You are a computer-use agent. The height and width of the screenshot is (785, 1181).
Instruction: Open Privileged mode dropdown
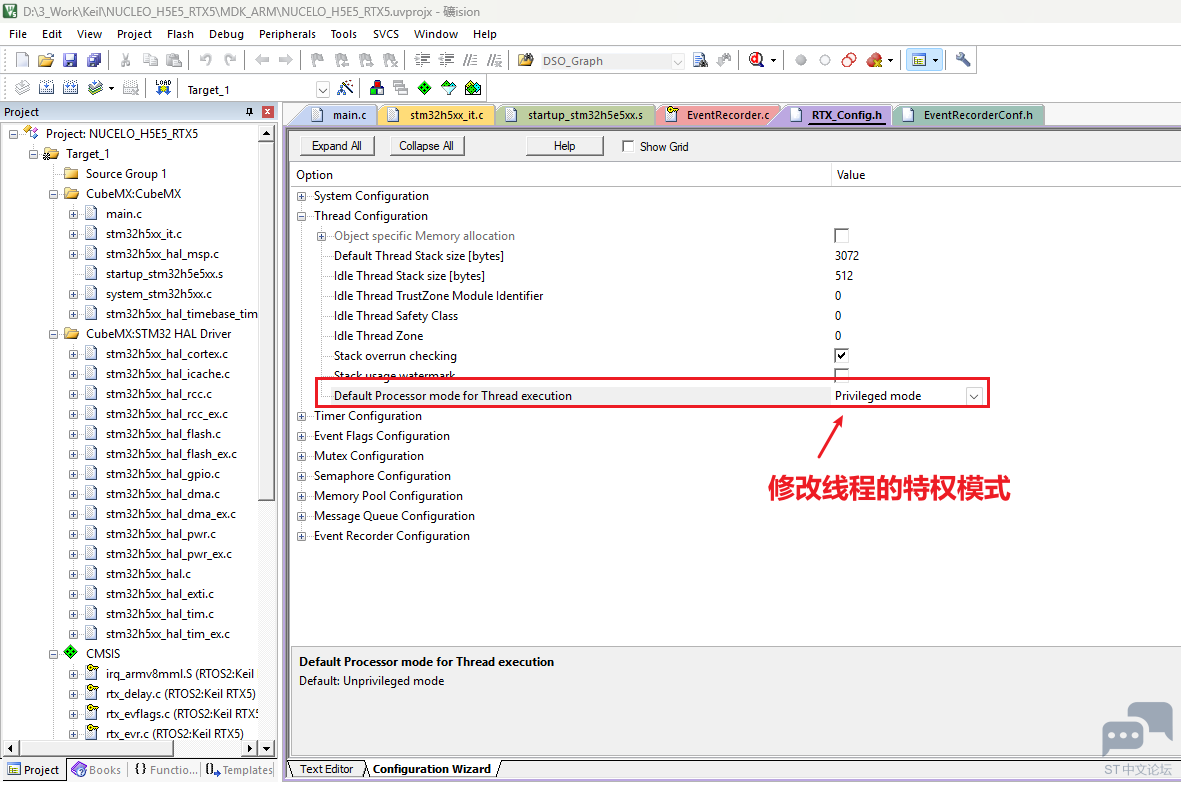974,396
